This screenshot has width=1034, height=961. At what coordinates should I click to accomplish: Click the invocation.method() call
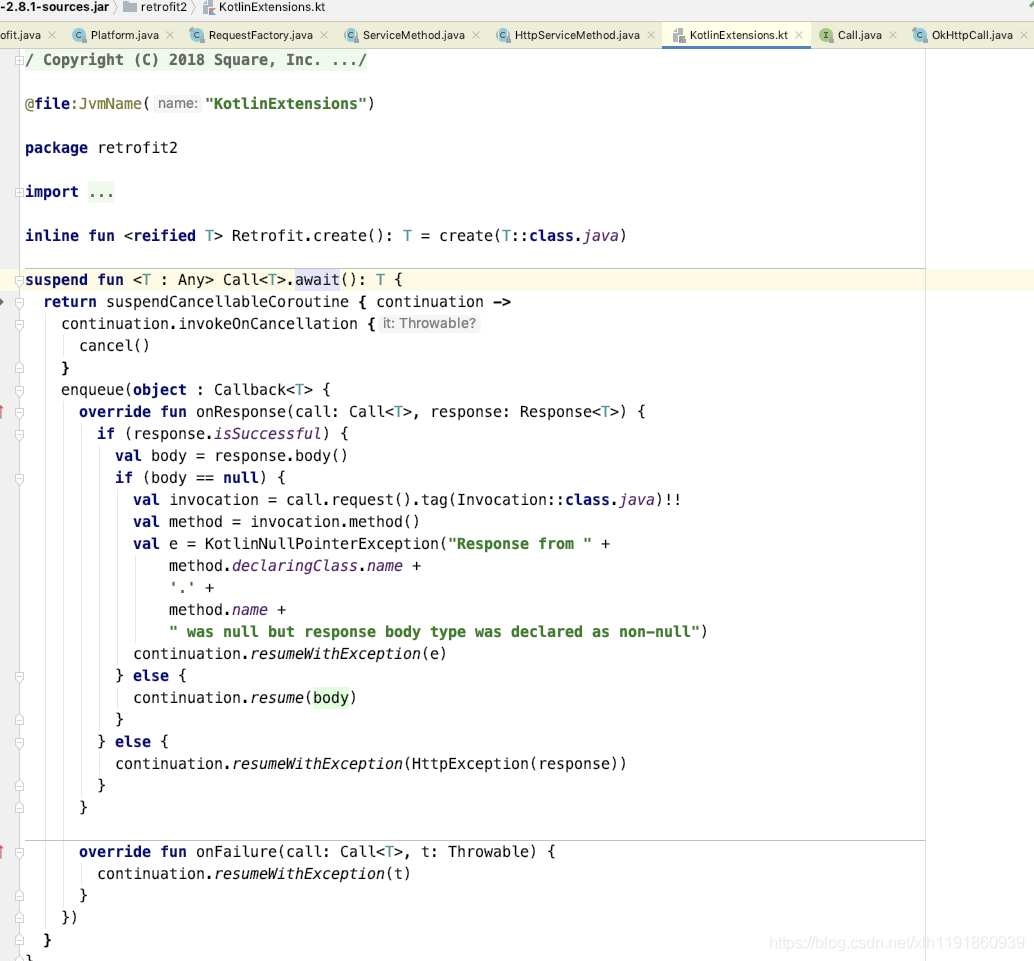(x=335, y=522)
